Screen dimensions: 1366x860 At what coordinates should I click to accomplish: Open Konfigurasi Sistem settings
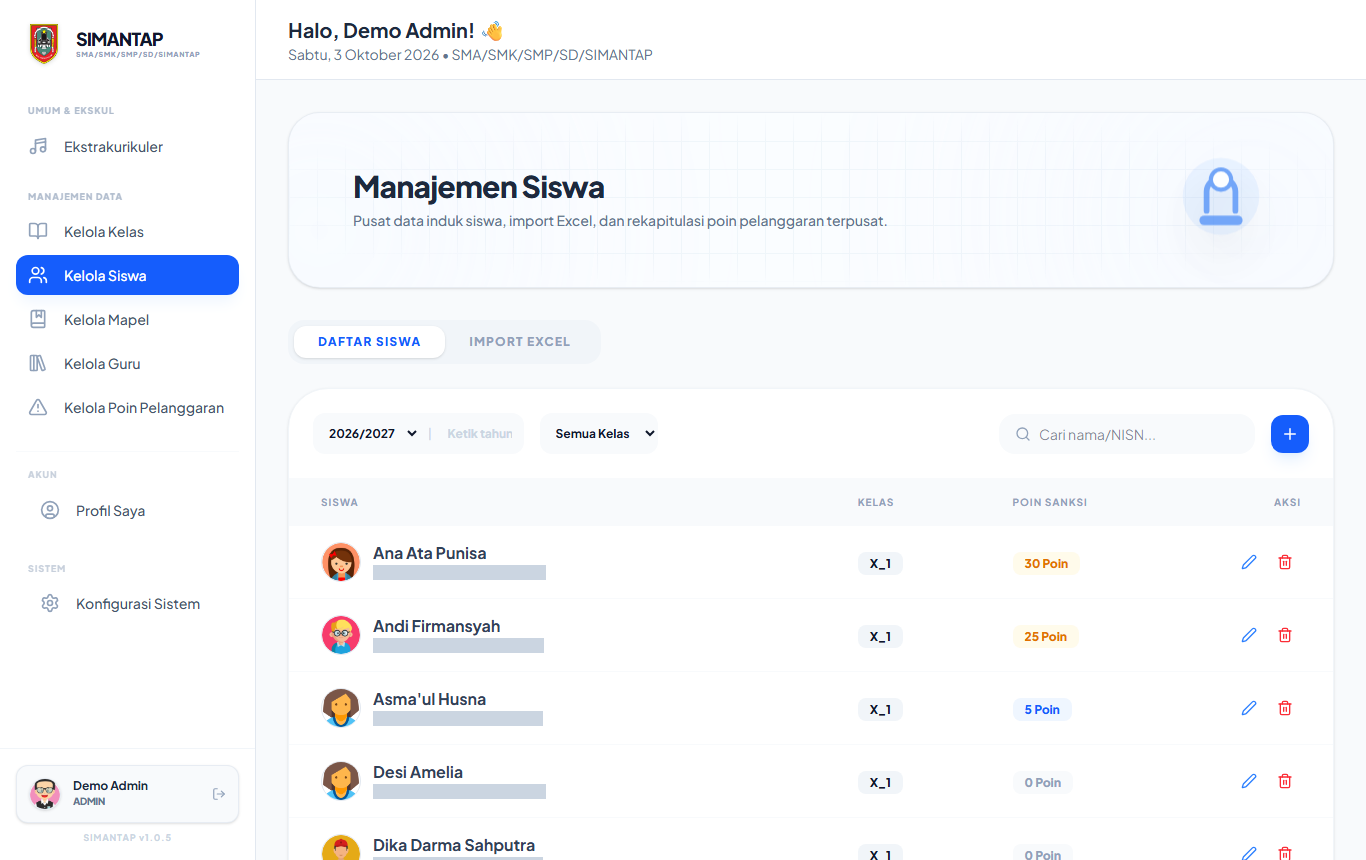pos(127,604)
